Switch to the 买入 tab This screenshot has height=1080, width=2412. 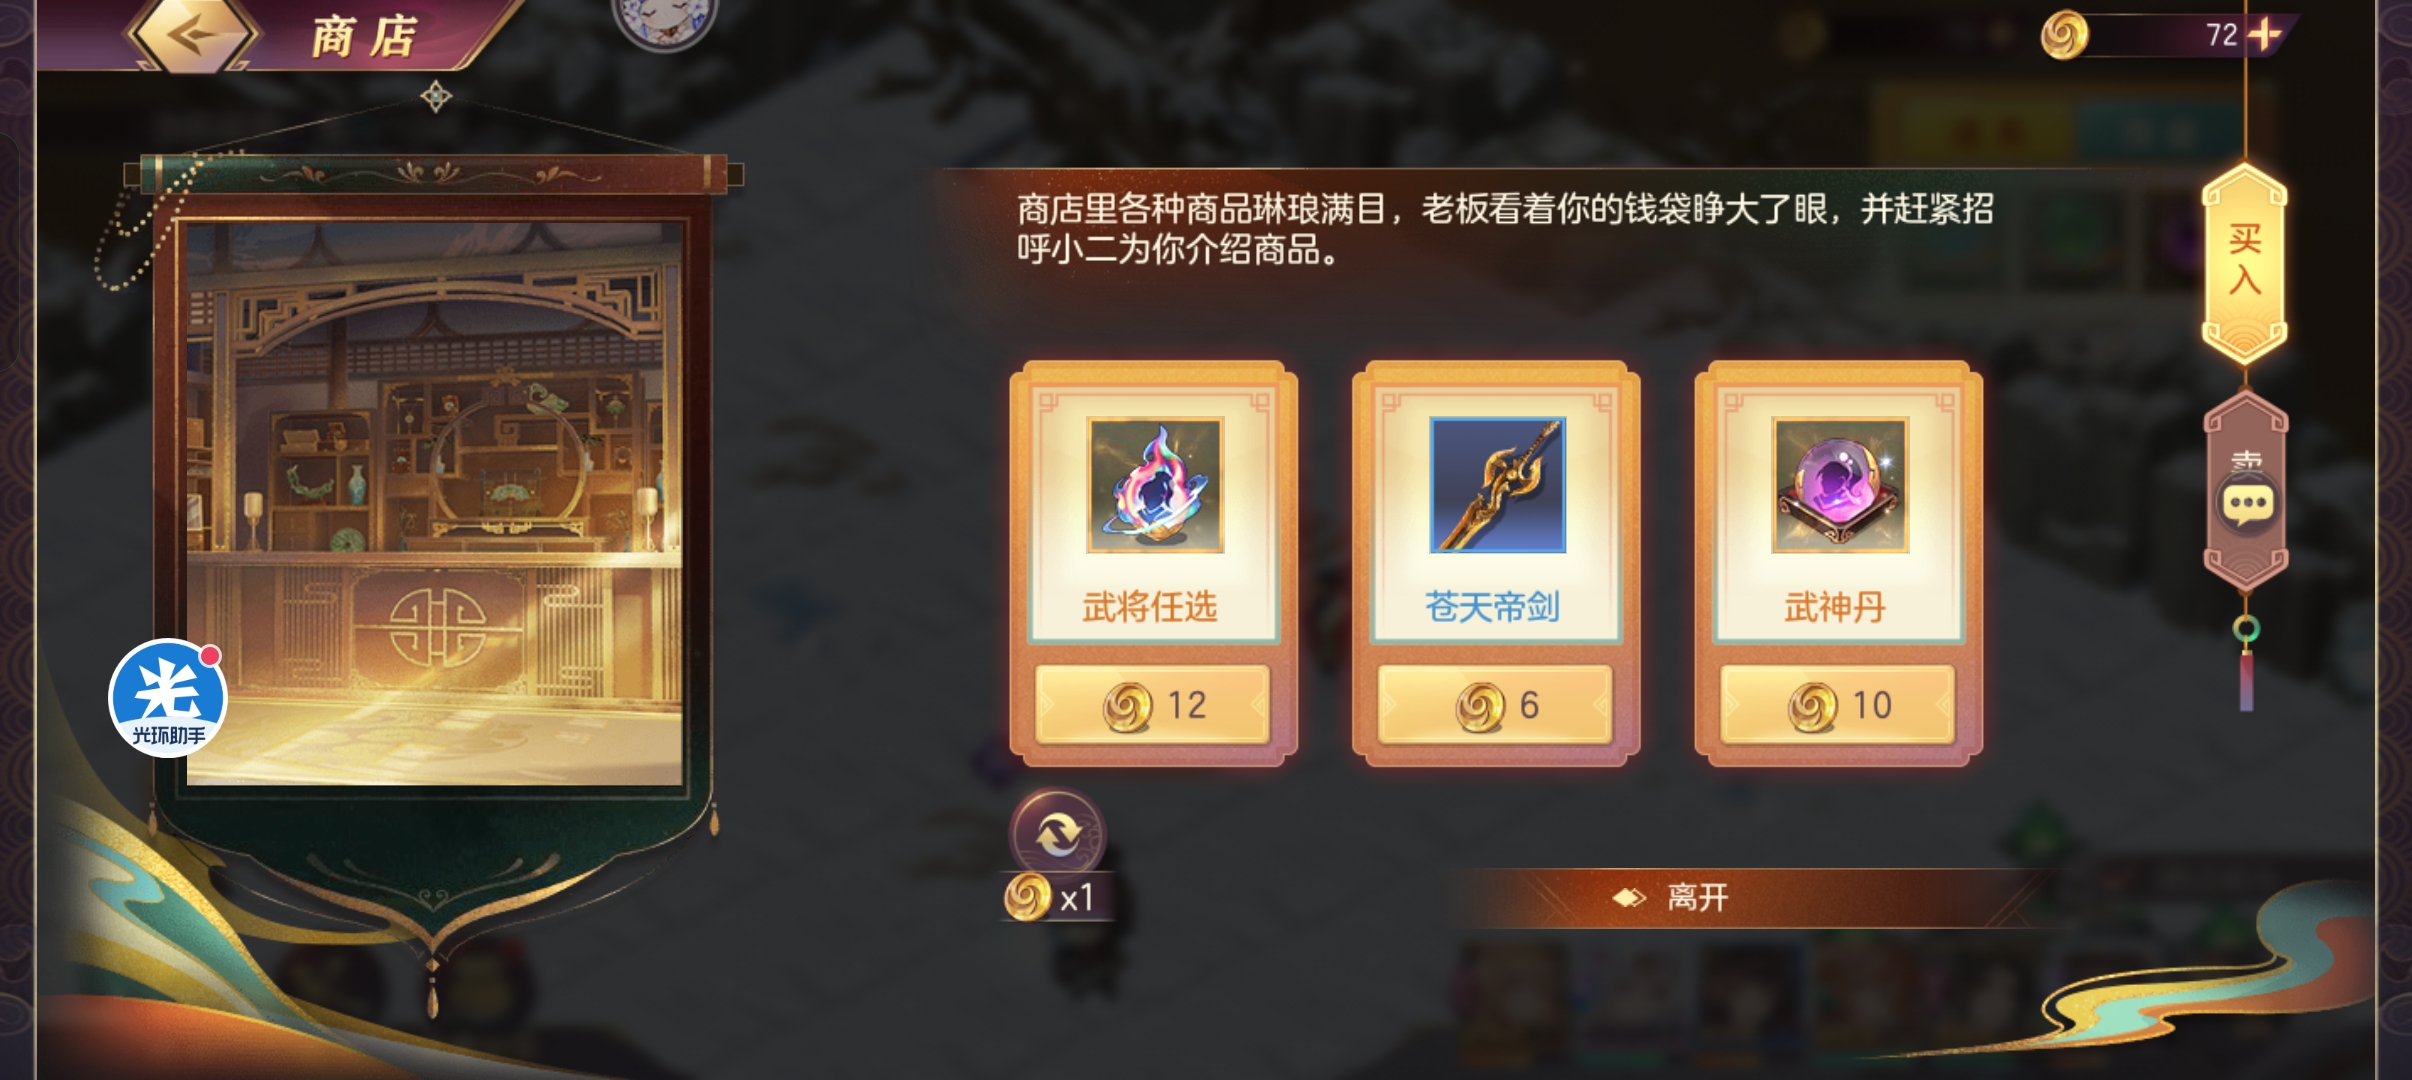tap(2245, 260)
